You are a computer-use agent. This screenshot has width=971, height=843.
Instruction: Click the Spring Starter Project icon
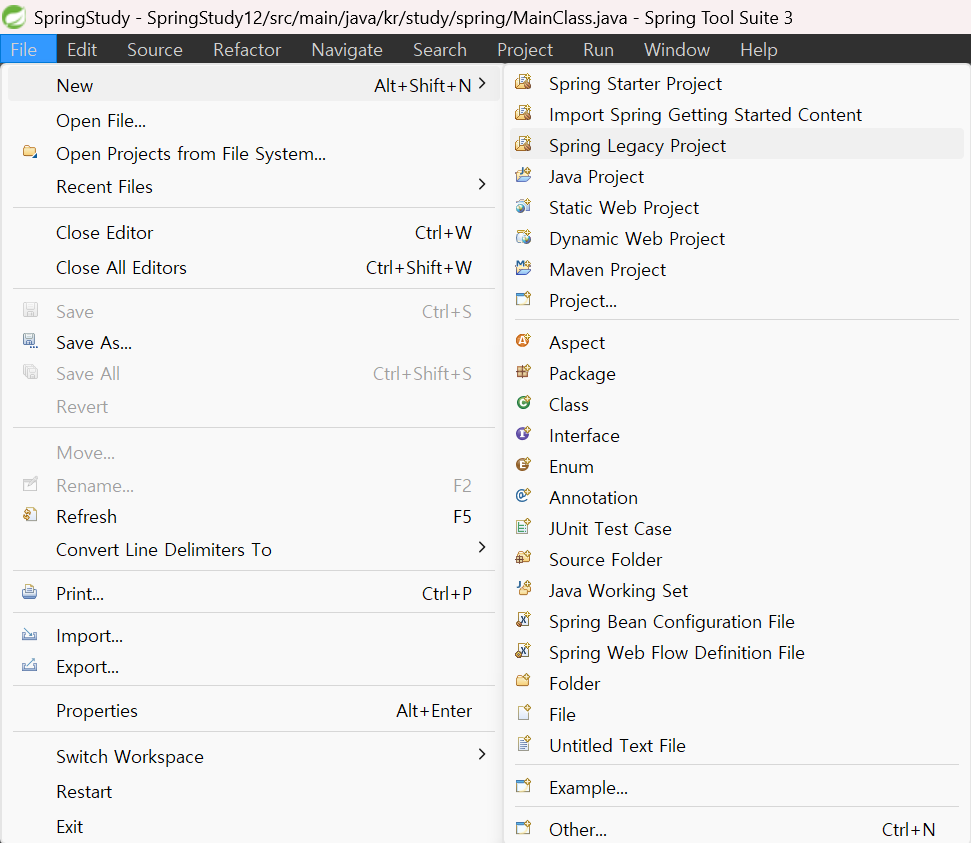pyautogui.click(x=523, y=82)
